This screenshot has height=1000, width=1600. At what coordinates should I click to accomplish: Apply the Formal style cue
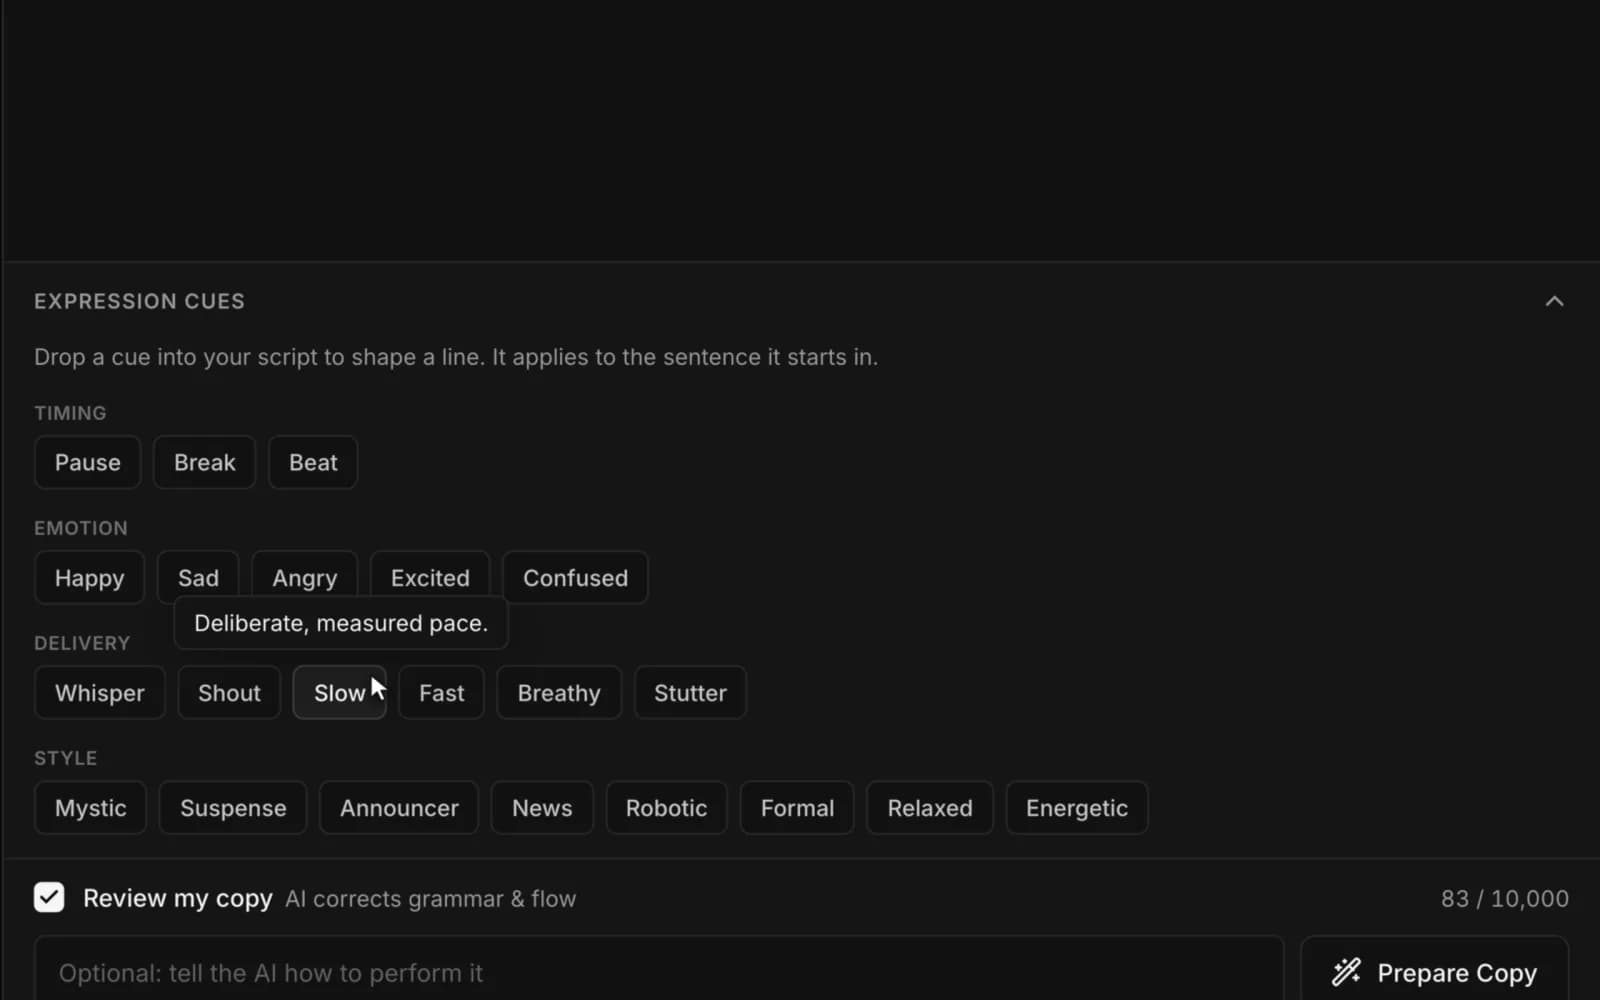(797, 808)
